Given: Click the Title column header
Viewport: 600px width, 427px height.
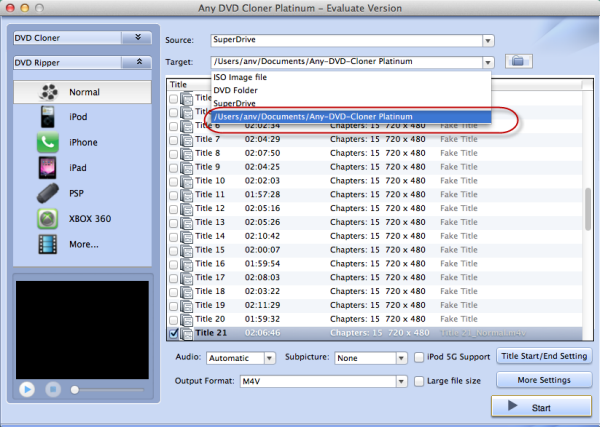Looking at the screenshot, I should 178,85.
